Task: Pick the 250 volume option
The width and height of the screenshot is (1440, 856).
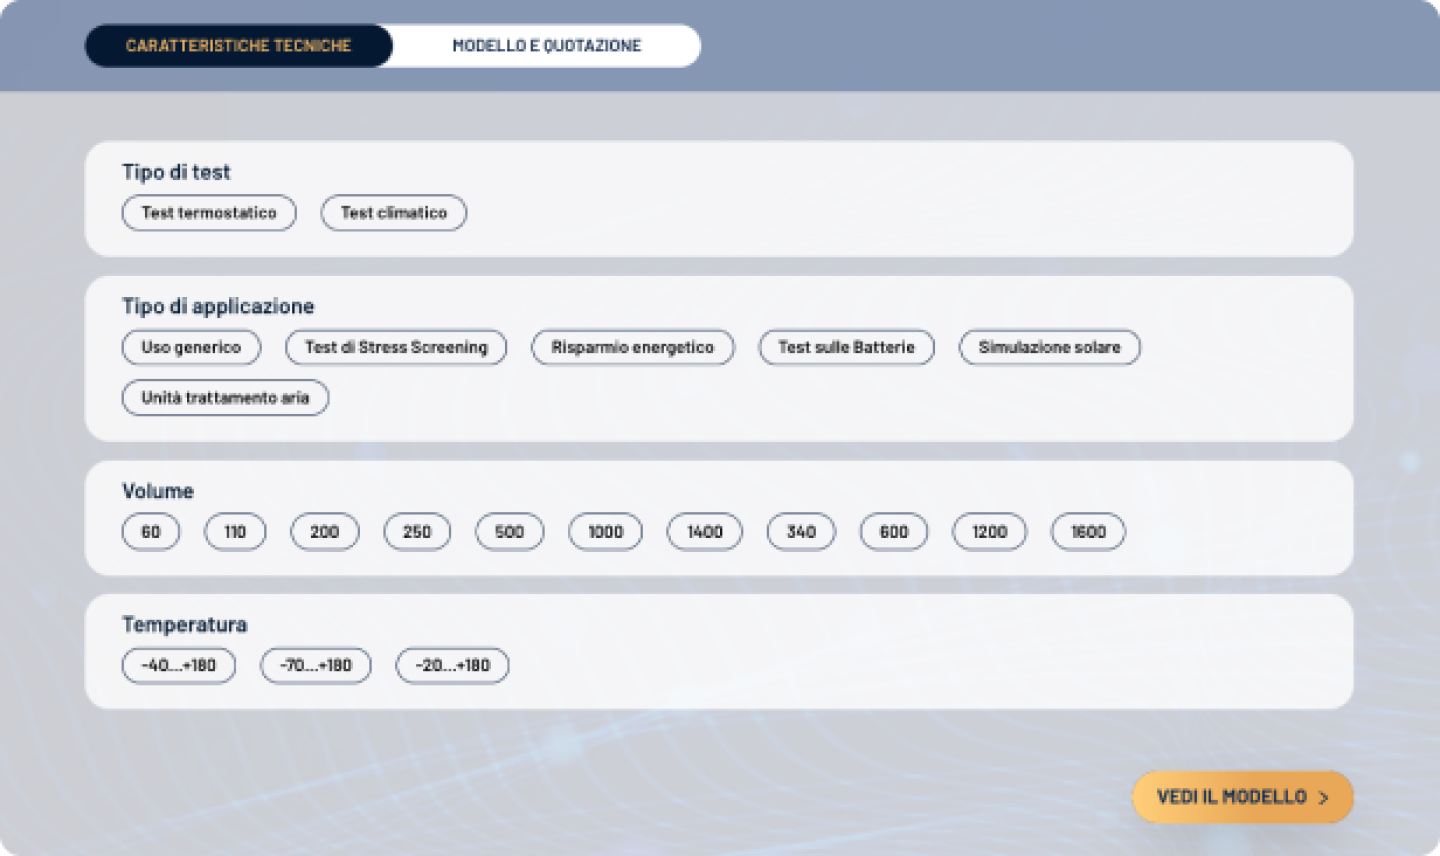Action: pyautogui.click(x=417, y=532)
